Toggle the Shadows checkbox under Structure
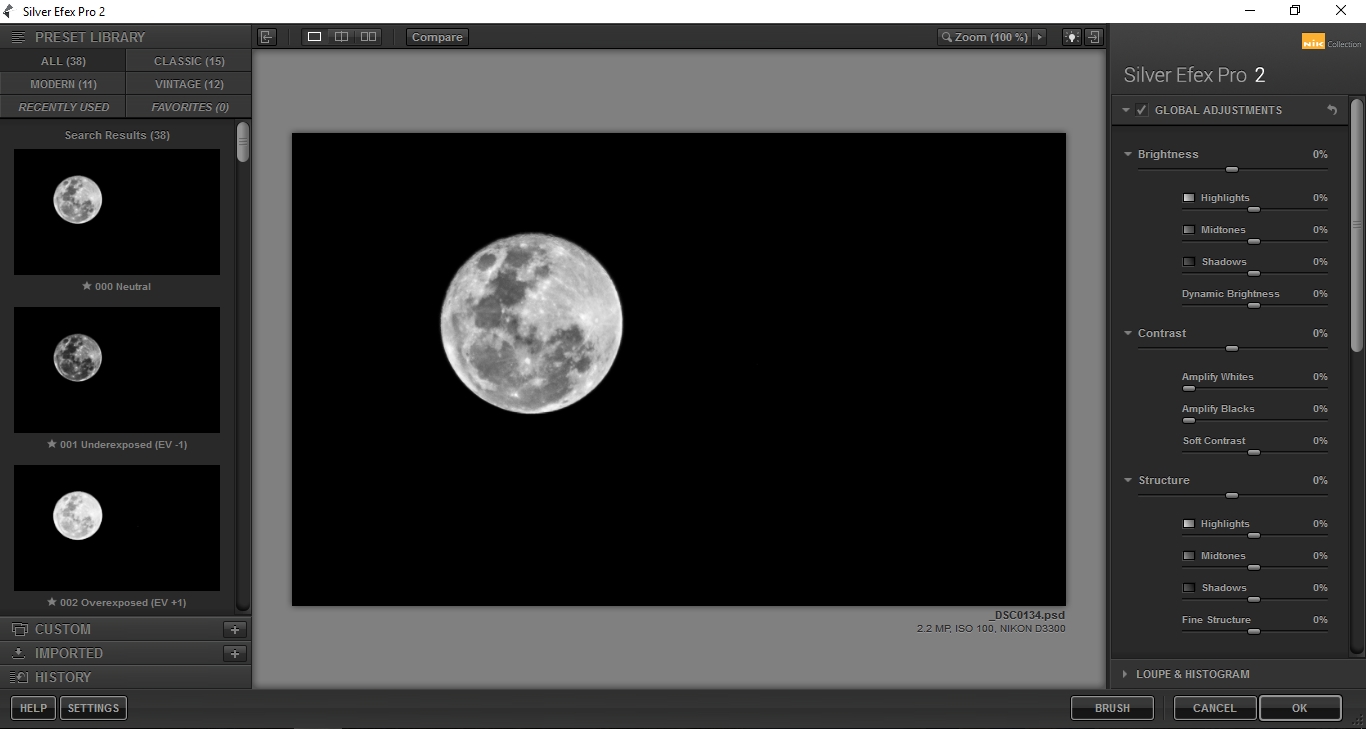 pyautogui.click(x=1190, y=587)
